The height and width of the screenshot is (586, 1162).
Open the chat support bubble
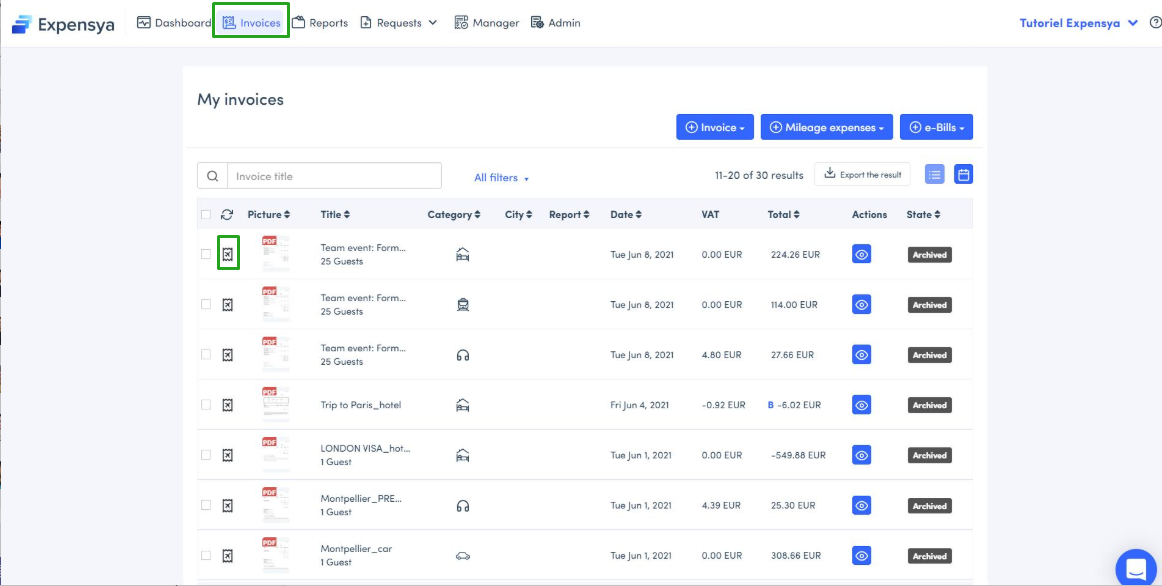pos(1135,568)
